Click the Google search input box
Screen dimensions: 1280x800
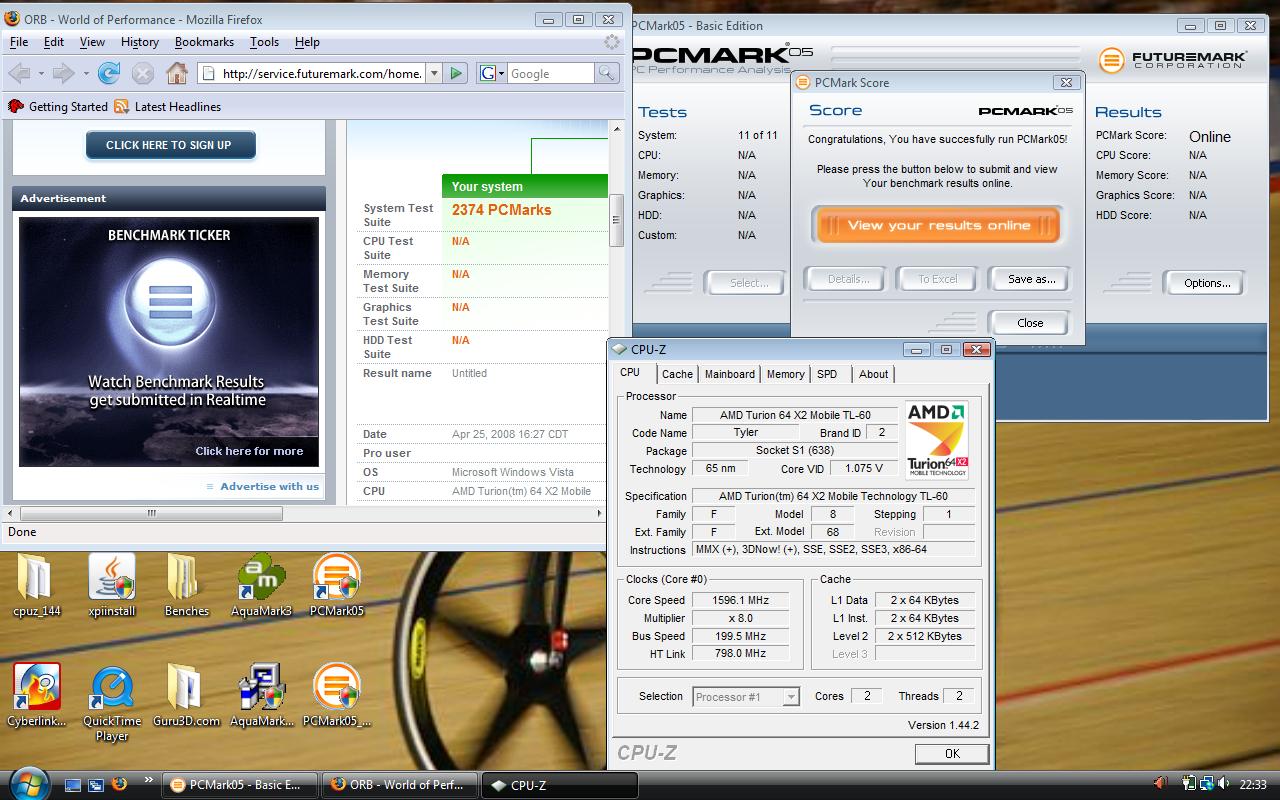click(x=550, y=73)
